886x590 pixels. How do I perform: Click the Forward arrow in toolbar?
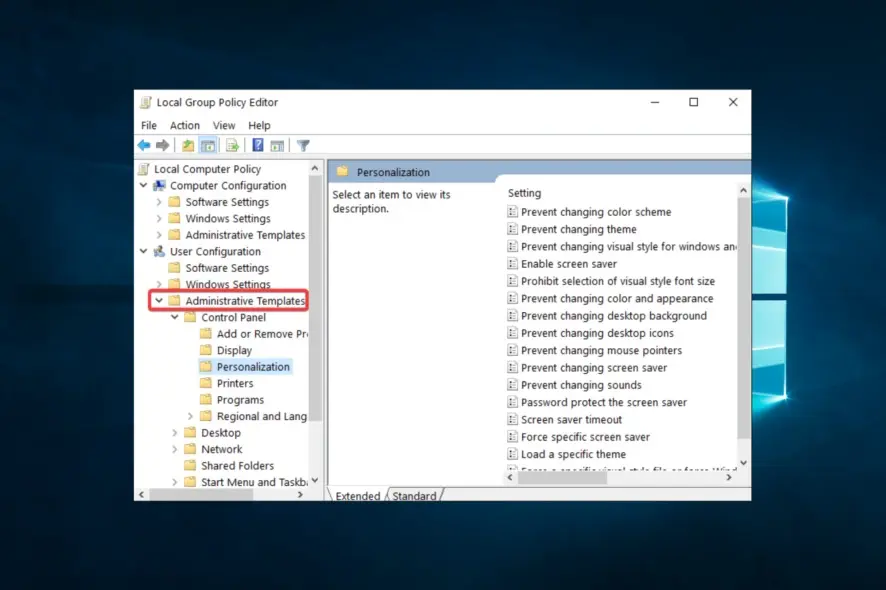(x=161, y=146)
